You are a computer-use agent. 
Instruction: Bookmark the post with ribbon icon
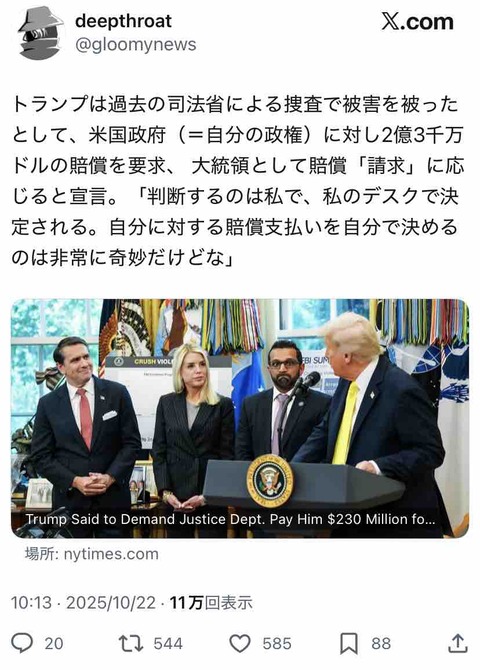(x=349, y=644)
